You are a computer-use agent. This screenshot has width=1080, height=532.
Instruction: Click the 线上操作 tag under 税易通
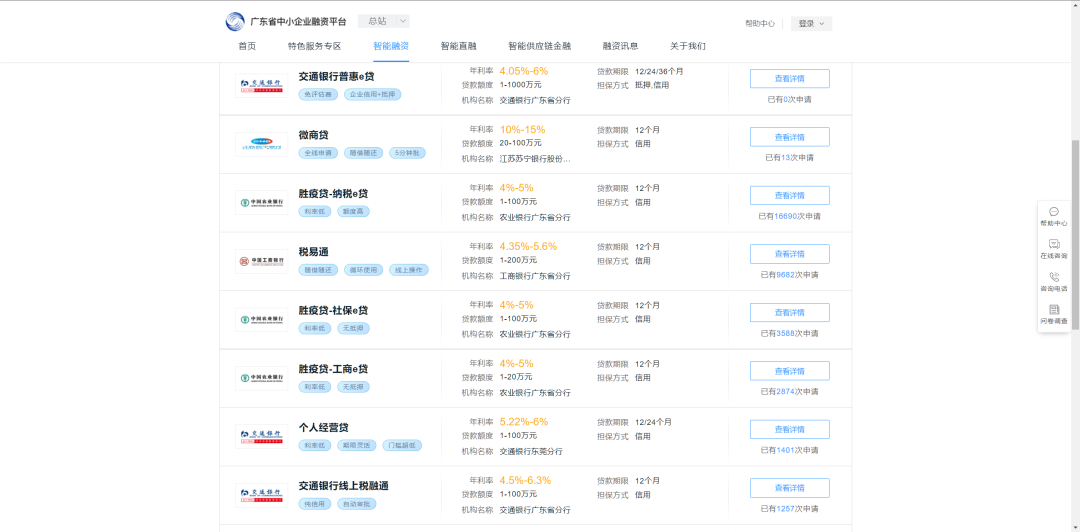click(409, 270)
